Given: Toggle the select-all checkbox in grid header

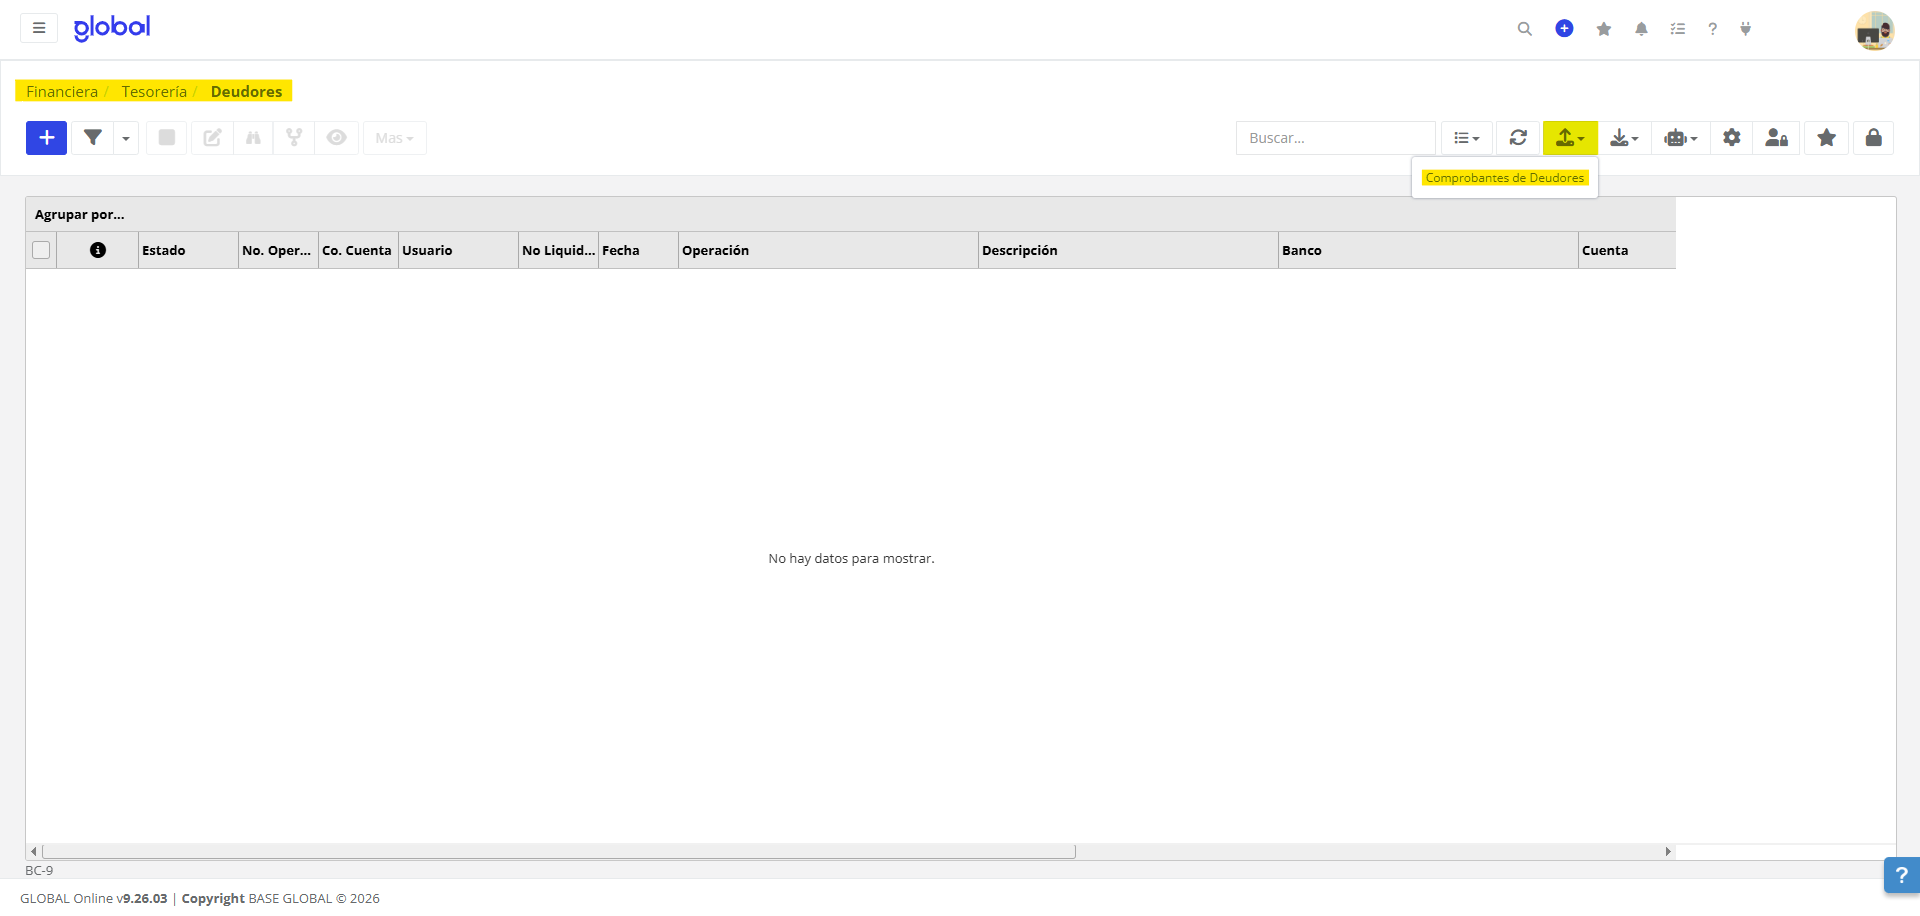Looking at the screenshot, I should pos(41,250).
